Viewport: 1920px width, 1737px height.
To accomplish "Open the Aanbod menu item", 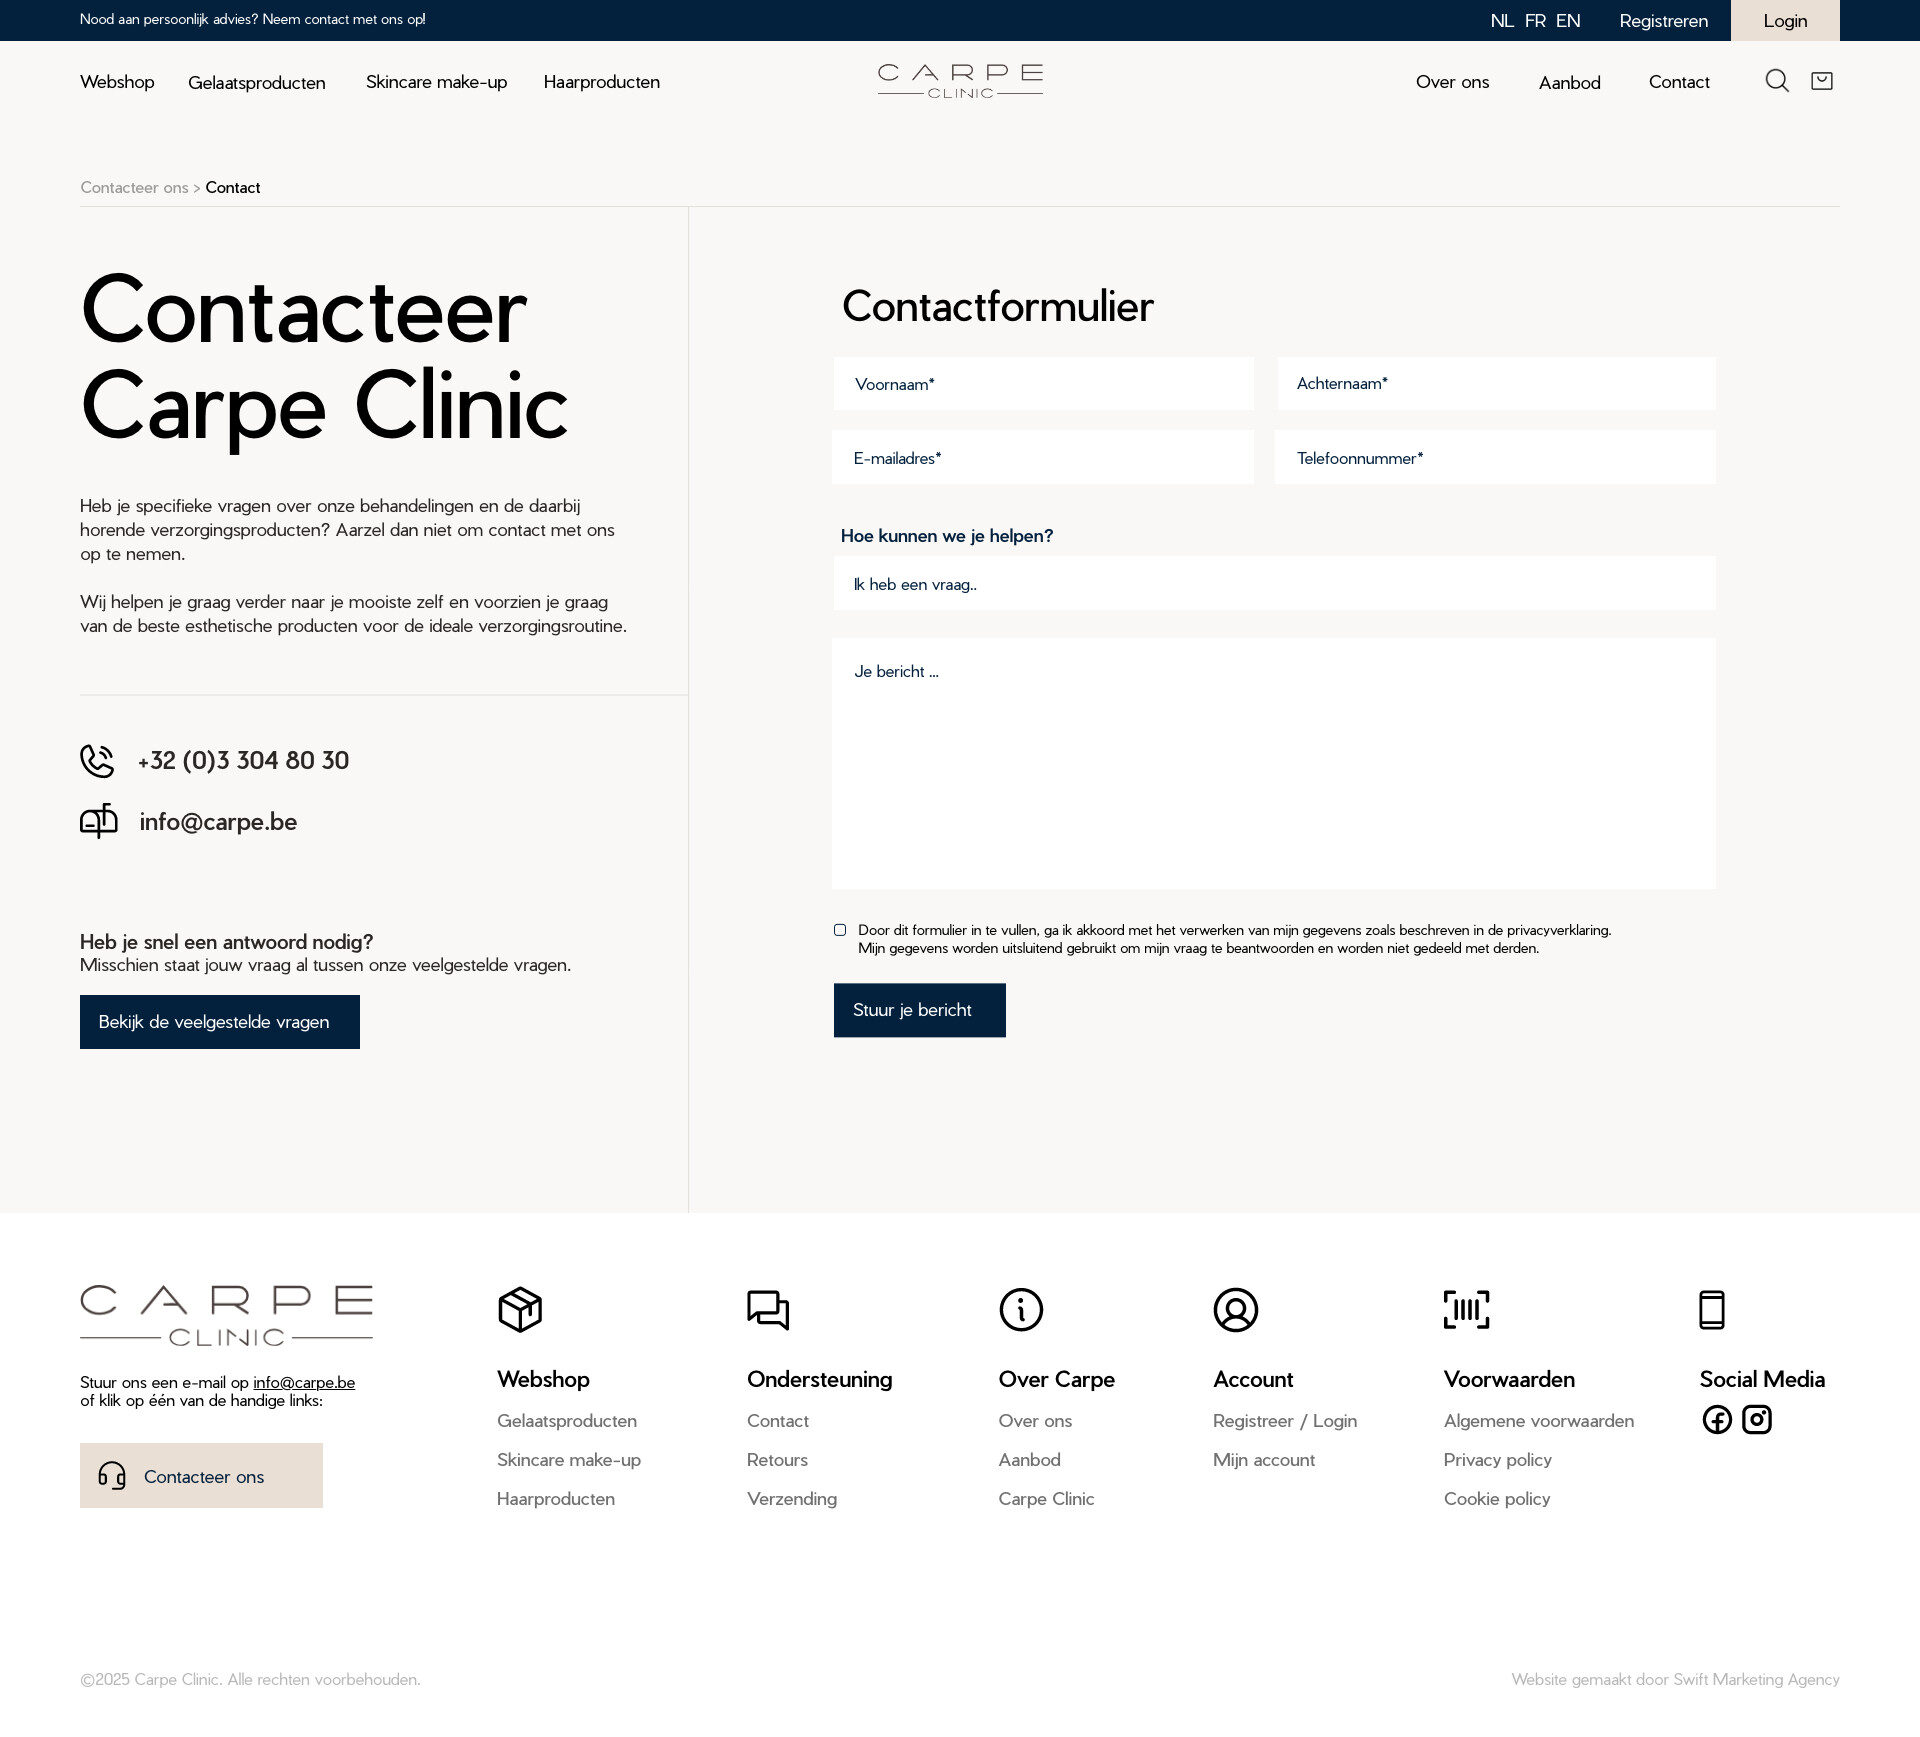I will 1569,83.
